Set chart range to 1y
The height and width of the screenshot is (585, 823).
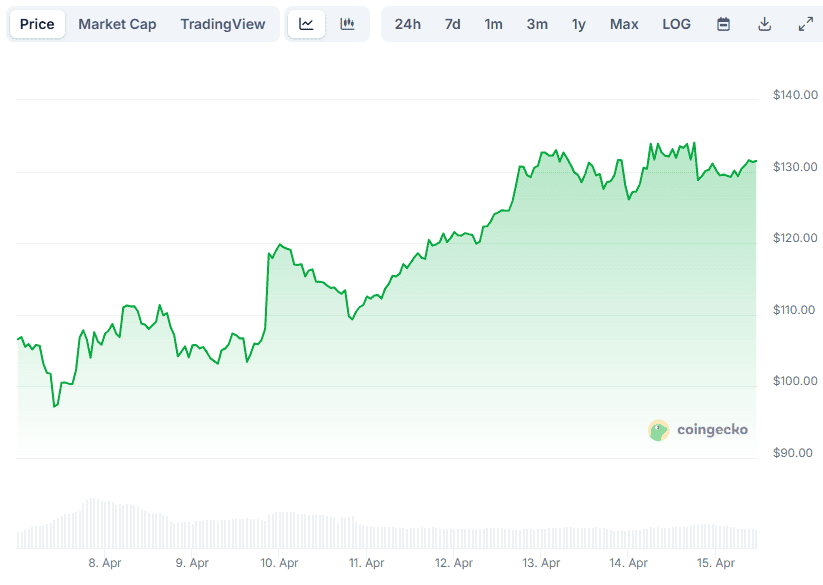[x=579, y=24]
